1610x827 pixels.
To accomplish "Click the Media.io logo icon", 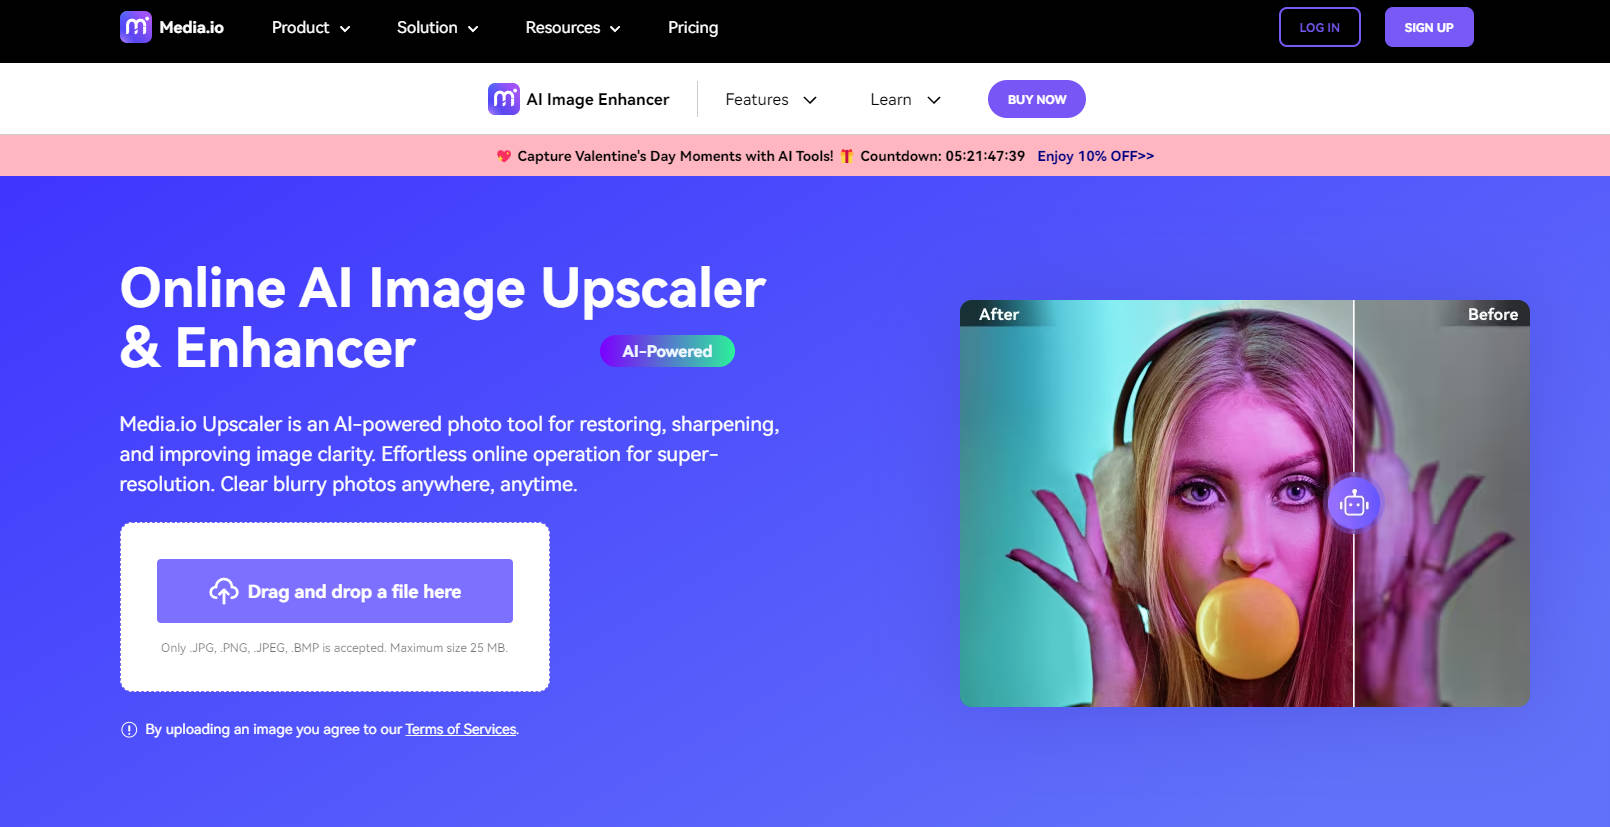I will 136,27.
